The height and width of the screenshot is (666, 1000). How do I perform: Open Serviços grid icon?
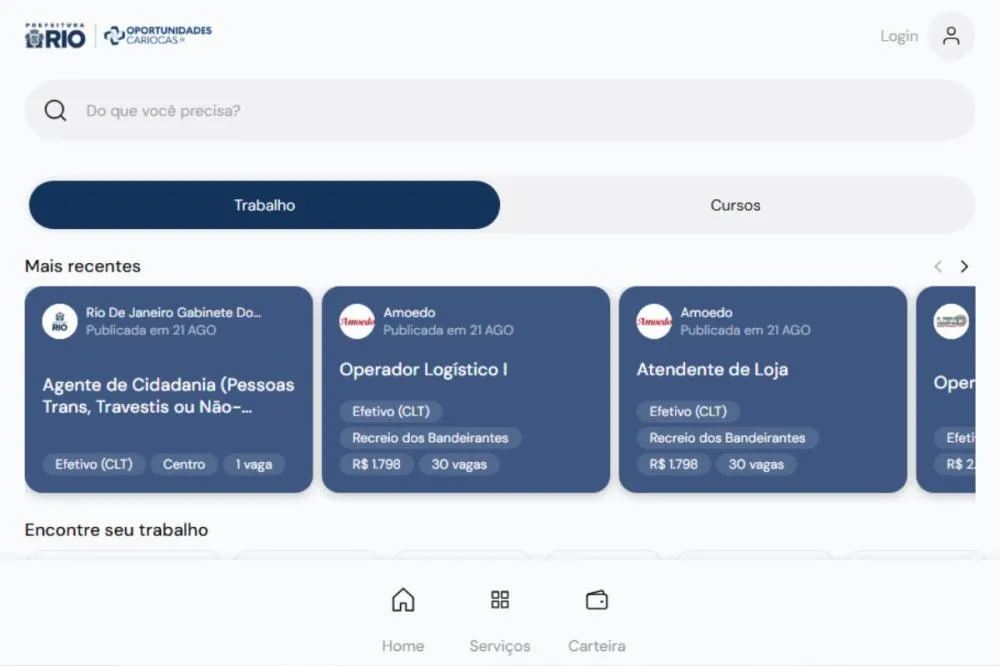point(500,600)
